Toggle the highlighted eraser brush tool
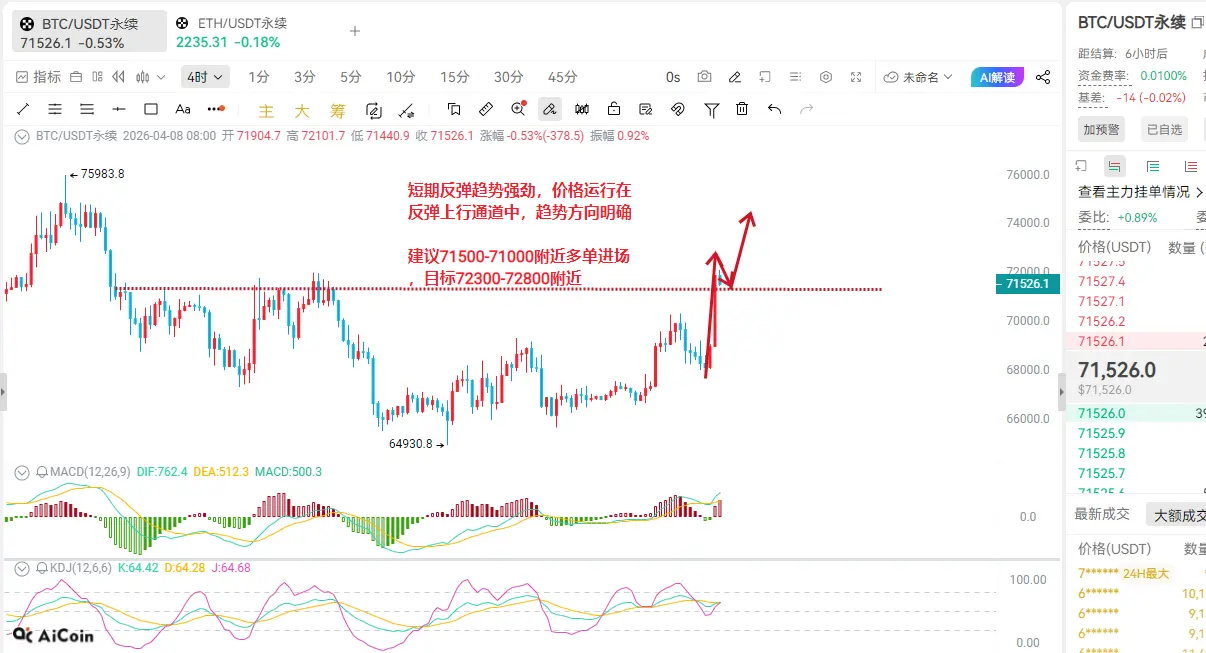 coord(550,109)
